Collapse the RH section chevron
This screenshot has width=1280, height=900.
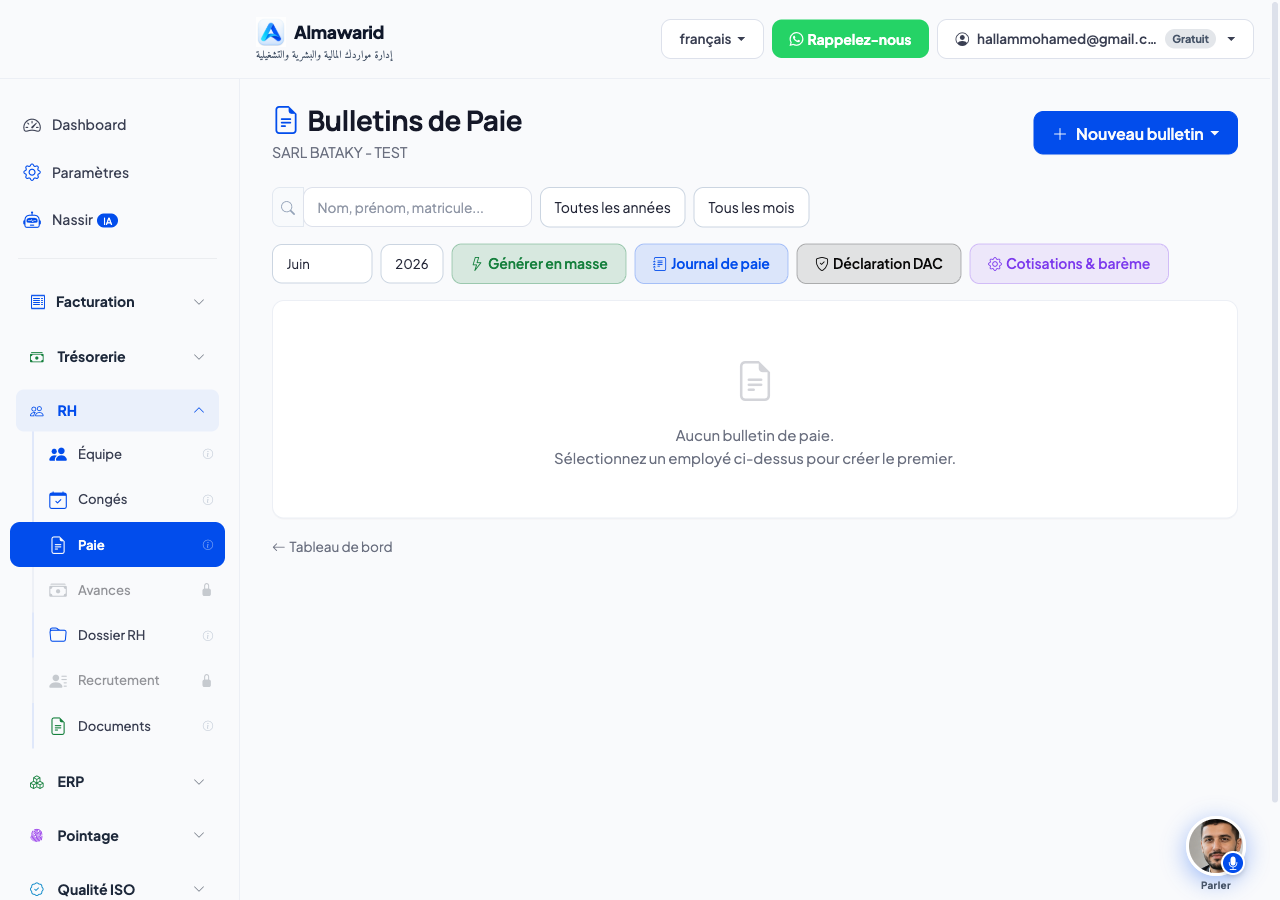tap(199, 411)
